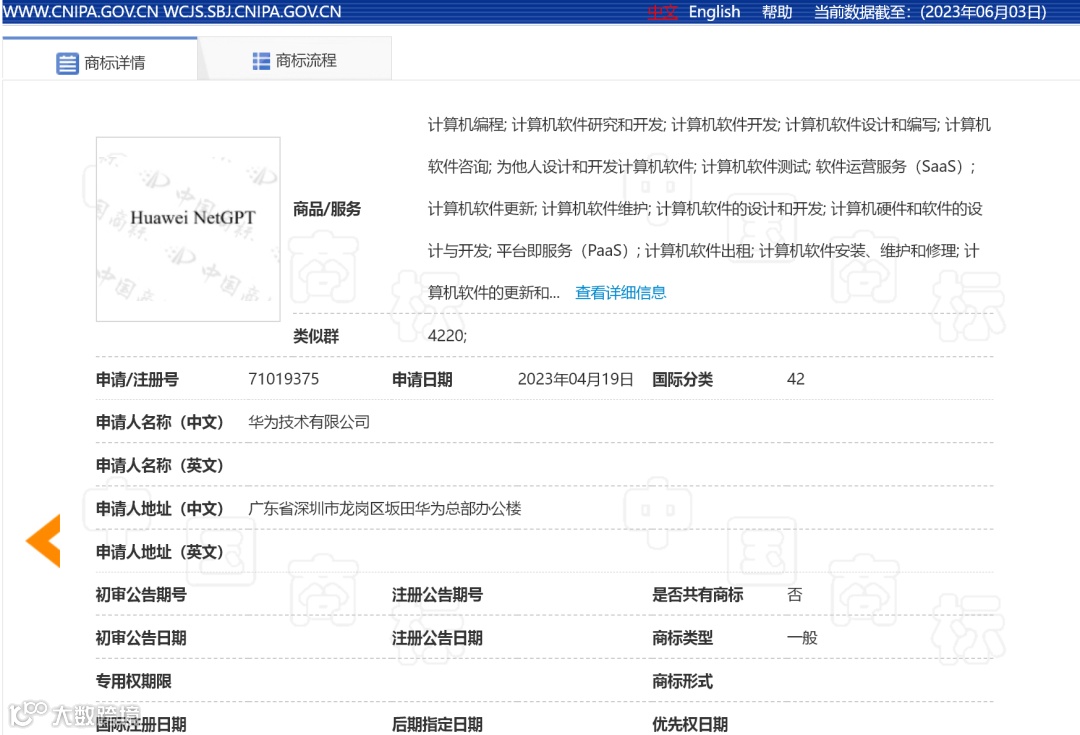This screenshot has height=735, width=1080.
Task: Click goods text starting 计算机编程
Action: click(x=709, y=209)
